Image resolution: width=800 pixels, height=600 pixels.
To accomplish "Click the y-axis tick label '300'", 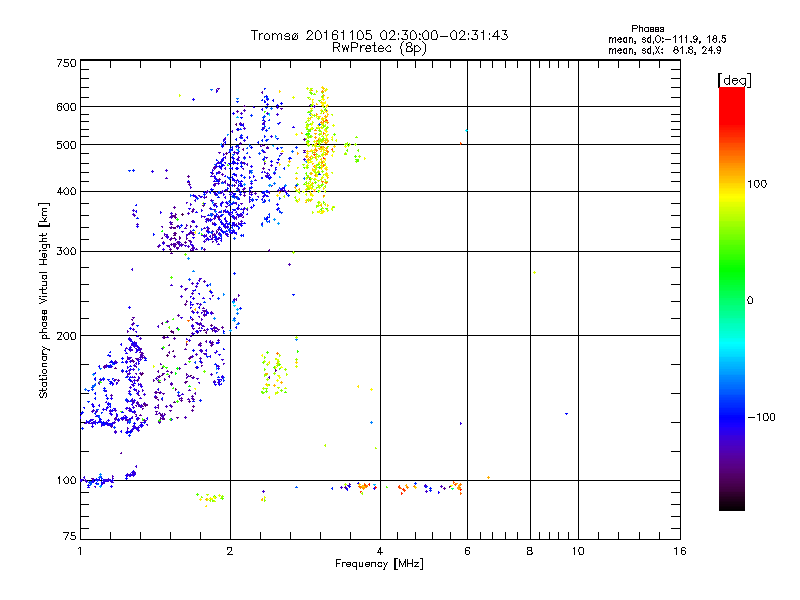I will 67,252.
